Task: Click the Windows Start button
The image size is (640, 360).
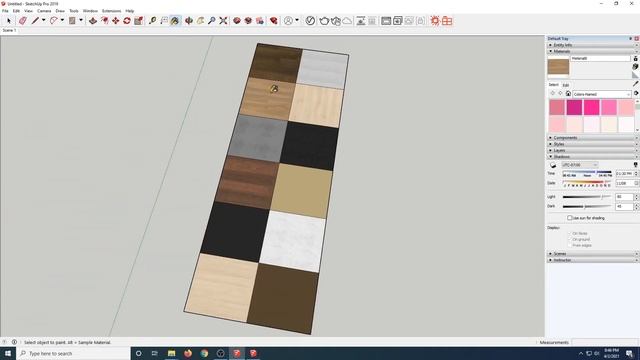Action: pyautogui.click(x=8, y=353)
